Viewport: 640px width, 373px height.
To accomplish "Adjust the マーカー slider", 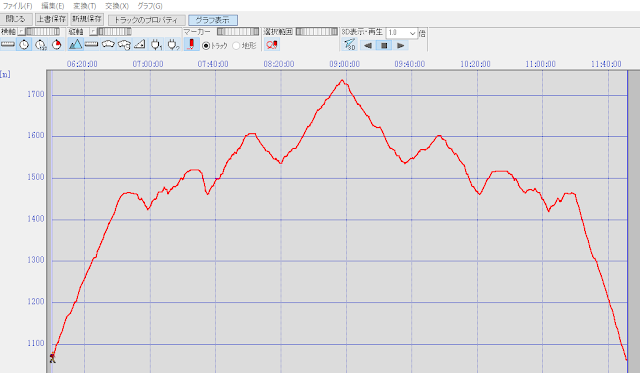I will click(x=238, y=32).
